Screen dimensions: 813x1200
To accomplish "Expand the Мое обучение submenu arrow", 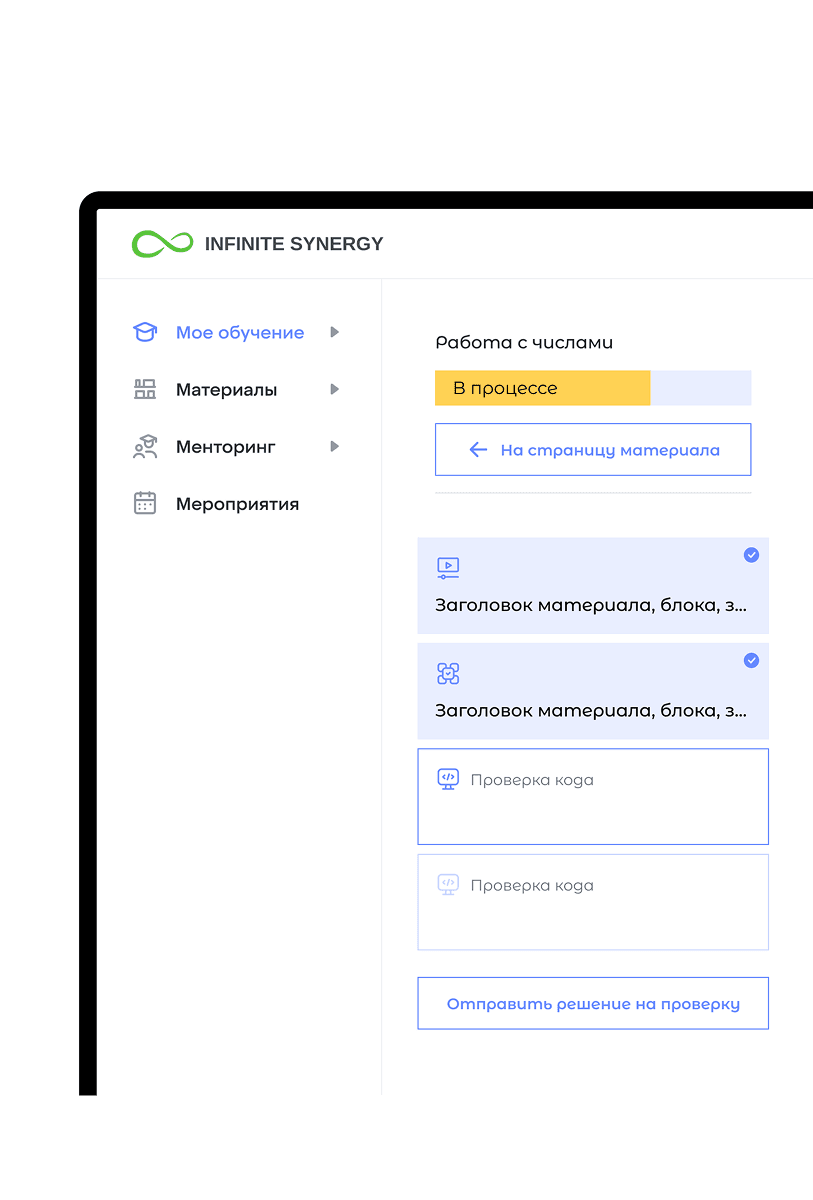I will [335, 333].
